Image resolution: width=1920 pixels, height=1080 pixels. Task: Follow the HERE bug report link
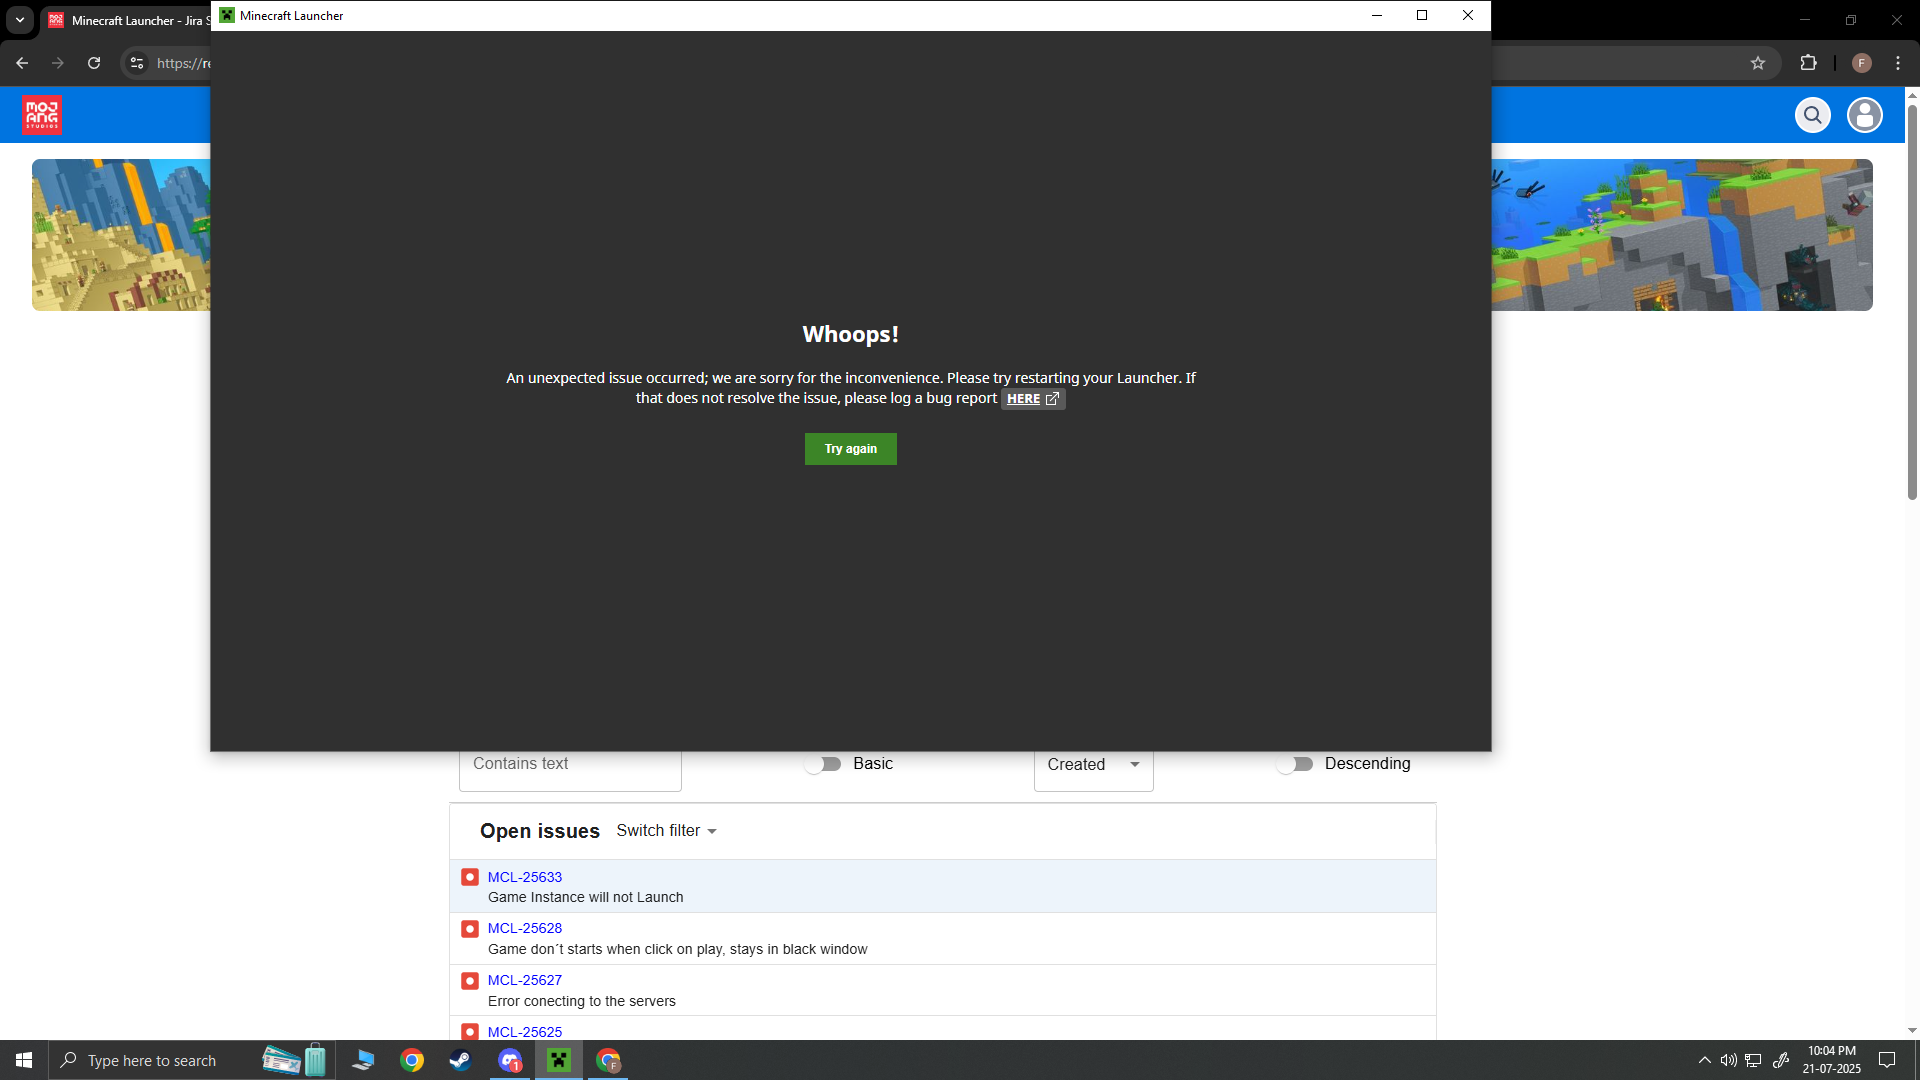1032,399
